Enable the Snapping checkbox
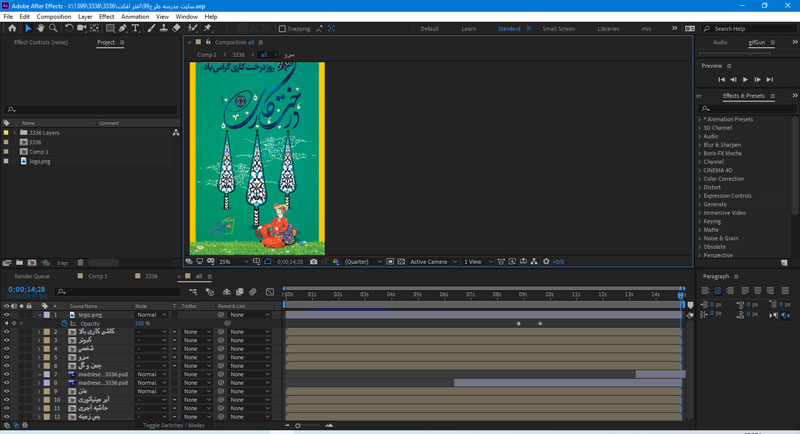The image size is (800, 434). 282,29
